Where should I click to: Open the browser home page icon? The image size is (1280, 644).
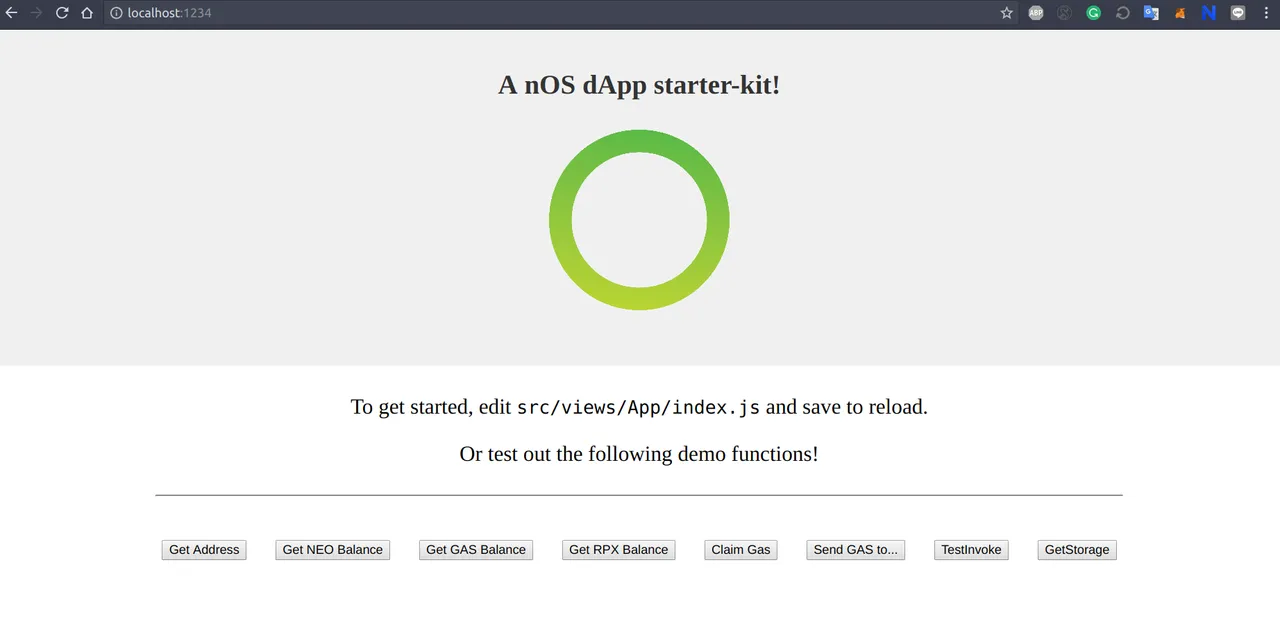pos(87,13)
